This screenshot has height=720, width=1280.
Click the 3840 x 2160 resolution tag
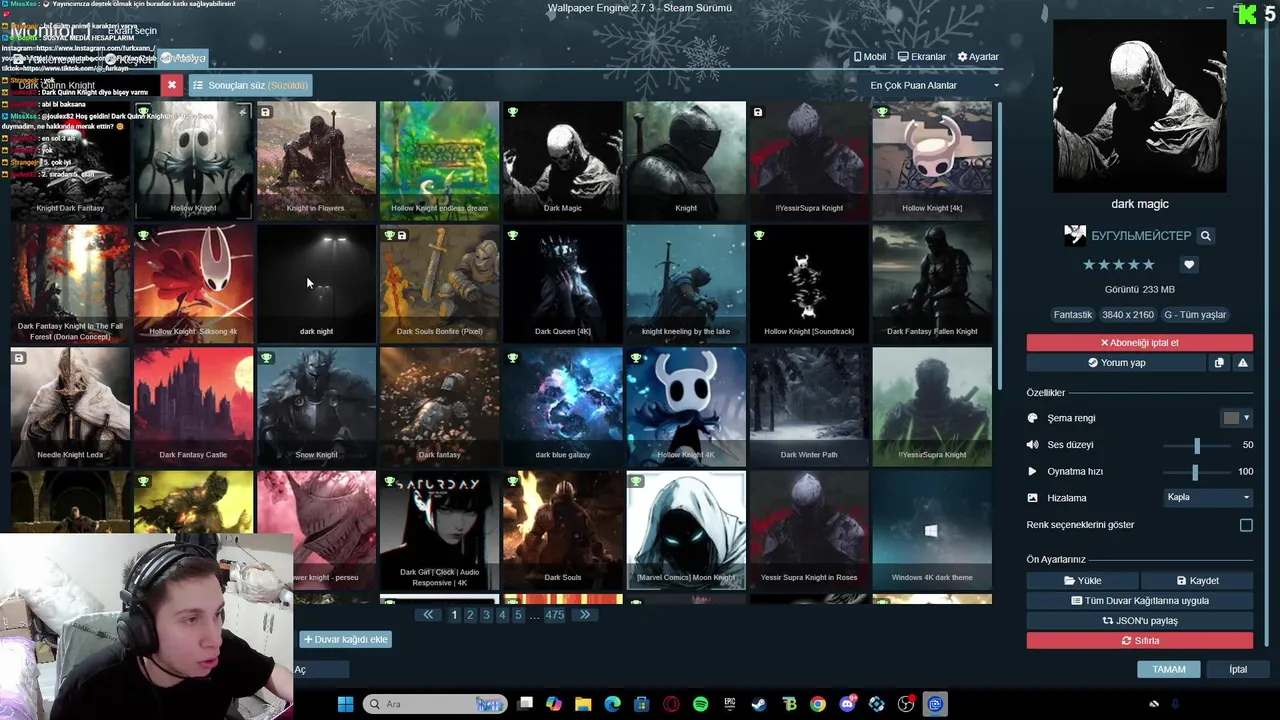pyautogui.click(x=1128, y=315)
